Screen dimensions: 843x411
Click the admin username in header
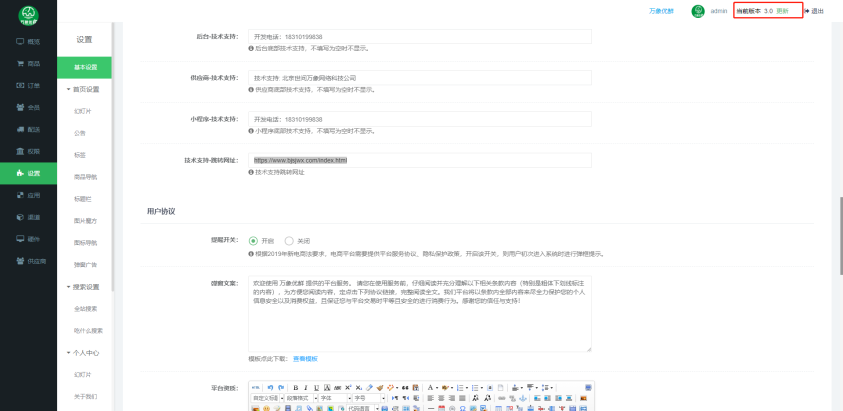[719, 11]
